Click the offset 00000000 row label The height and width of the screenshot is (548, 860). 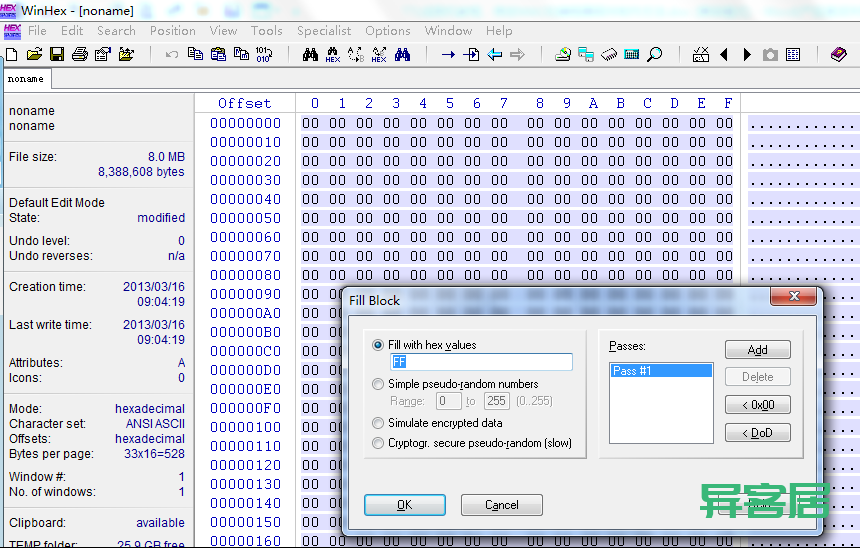(245, 123)
